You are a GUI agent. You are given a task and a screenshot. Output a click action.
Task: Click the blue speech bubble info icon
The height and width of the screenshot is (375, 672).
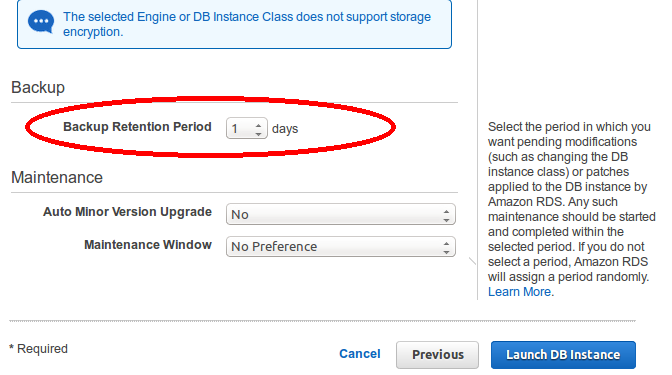[x=41, y=21]
